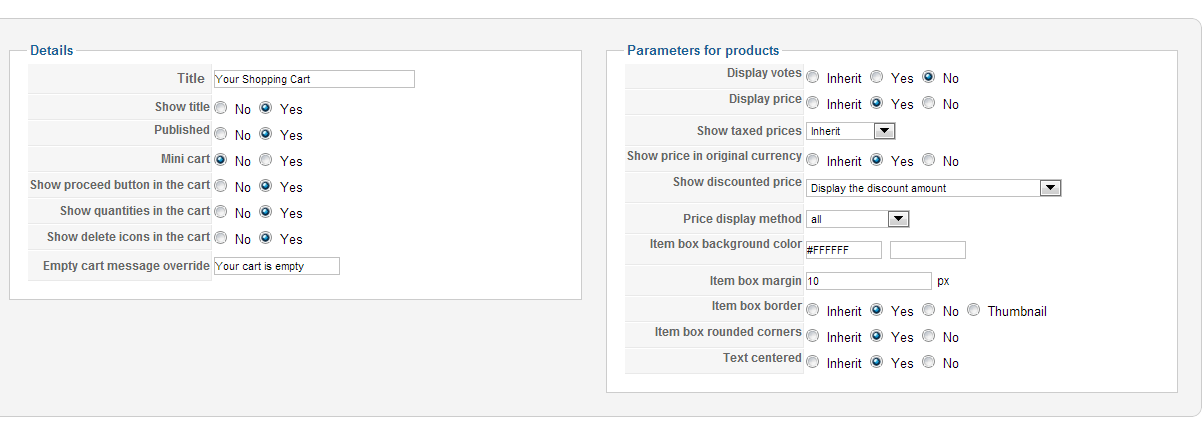Set Item box rounded corners to No

[x=929, y=336]
